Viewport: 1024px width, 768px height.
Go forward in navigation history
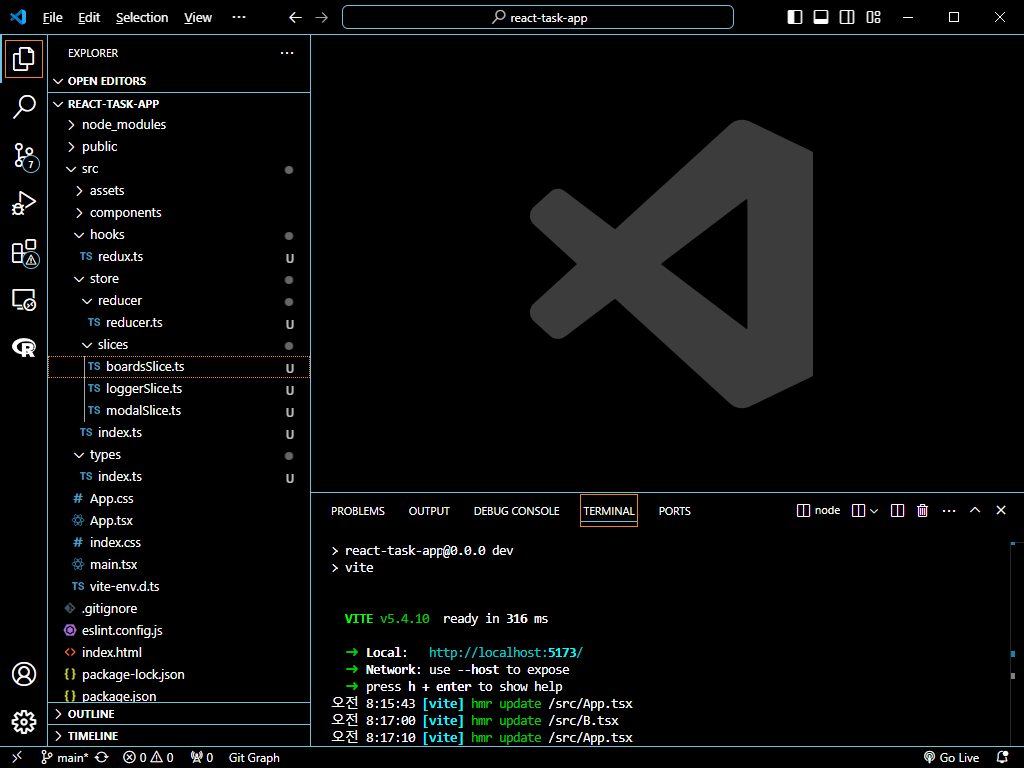(x=321, y=18)
